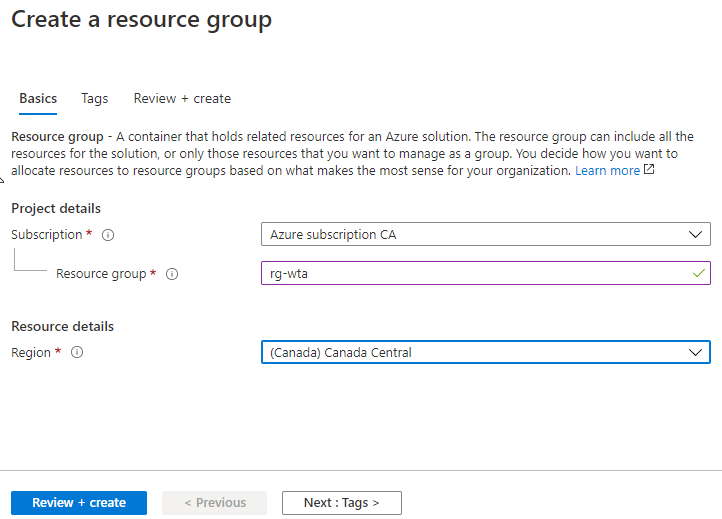Open the Subscription info tooltip icon
Screen dimensions: 722x519
click(108, 235)
